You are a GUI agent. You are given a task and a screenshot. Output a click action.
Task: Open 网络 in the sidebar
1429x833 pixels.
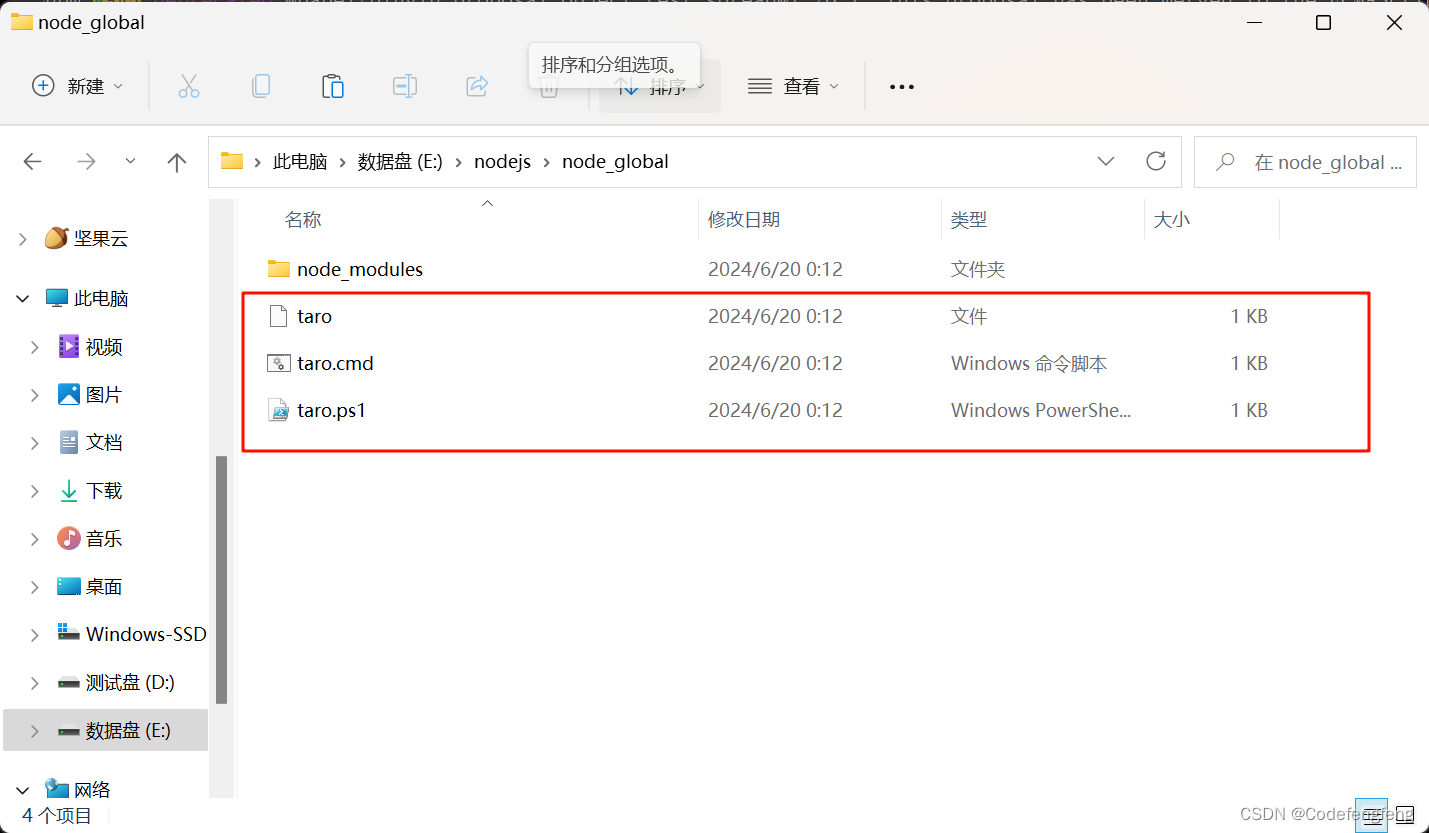click(x=92, y=791)
